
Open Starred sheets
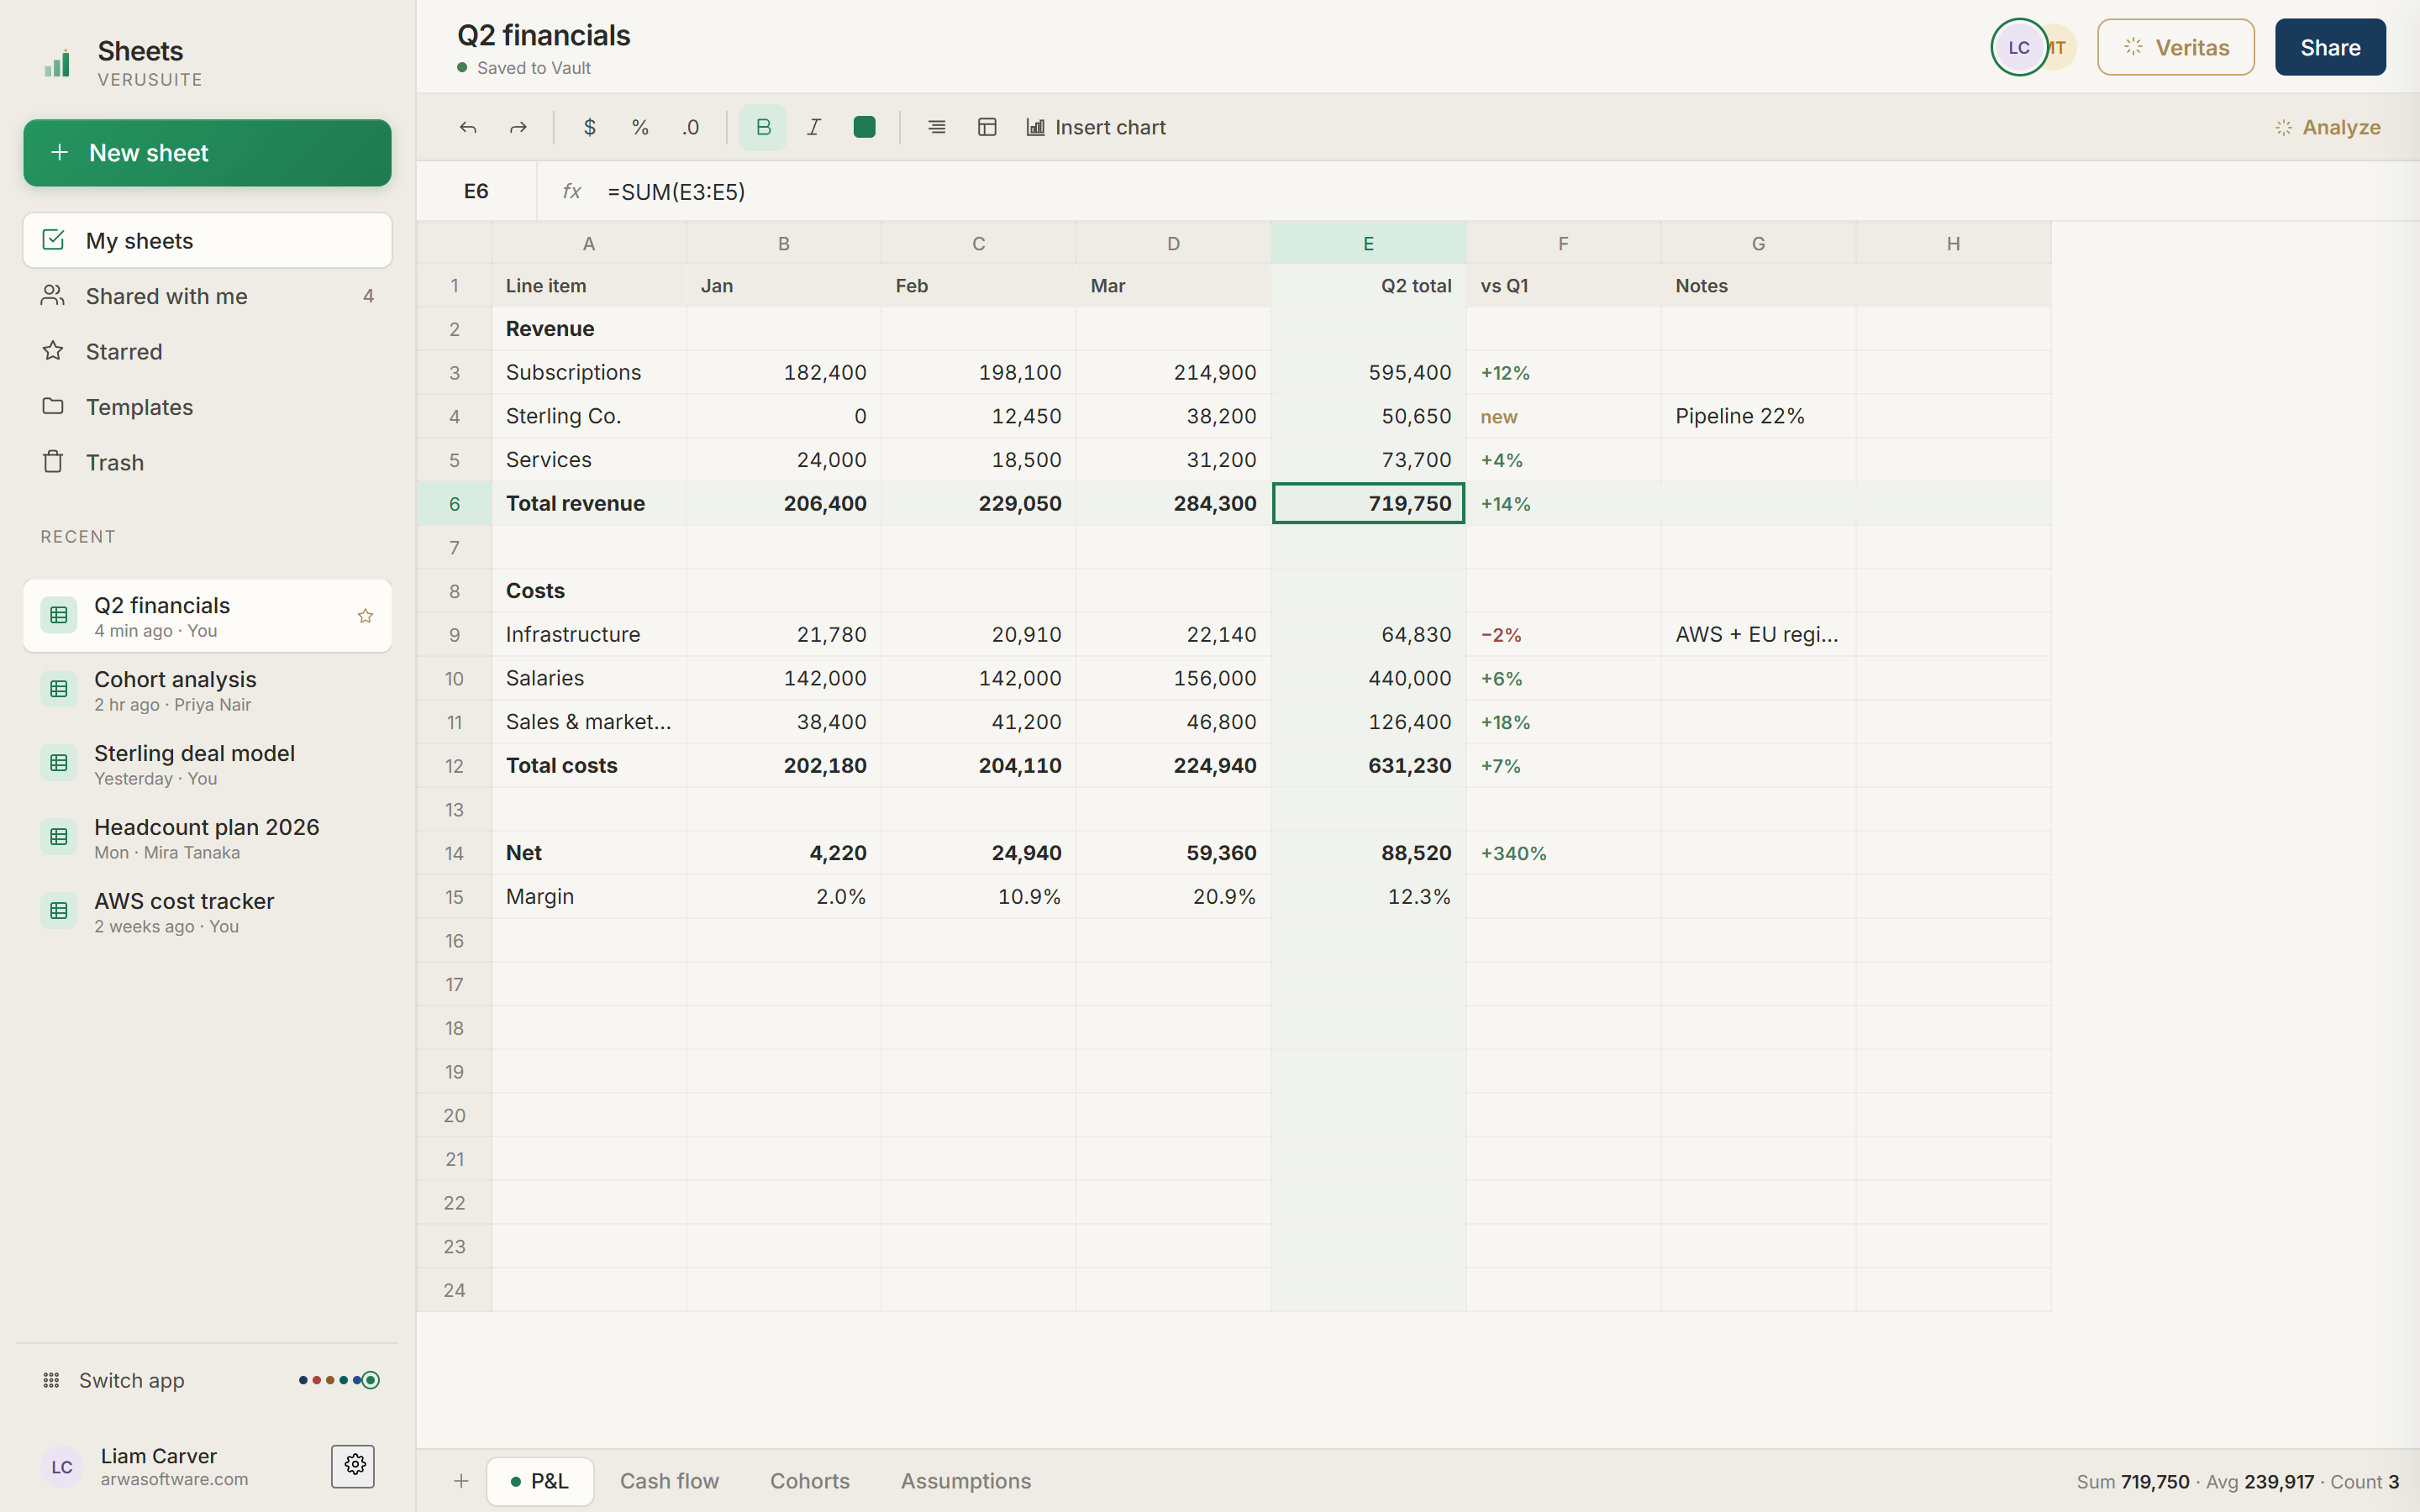pos(207,351)
